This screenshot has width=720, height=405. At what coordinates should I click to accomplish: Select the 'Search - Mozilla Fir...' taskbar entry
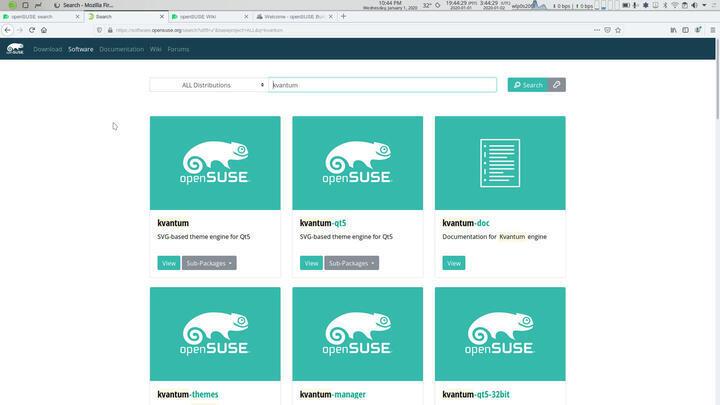pos(84,5)
